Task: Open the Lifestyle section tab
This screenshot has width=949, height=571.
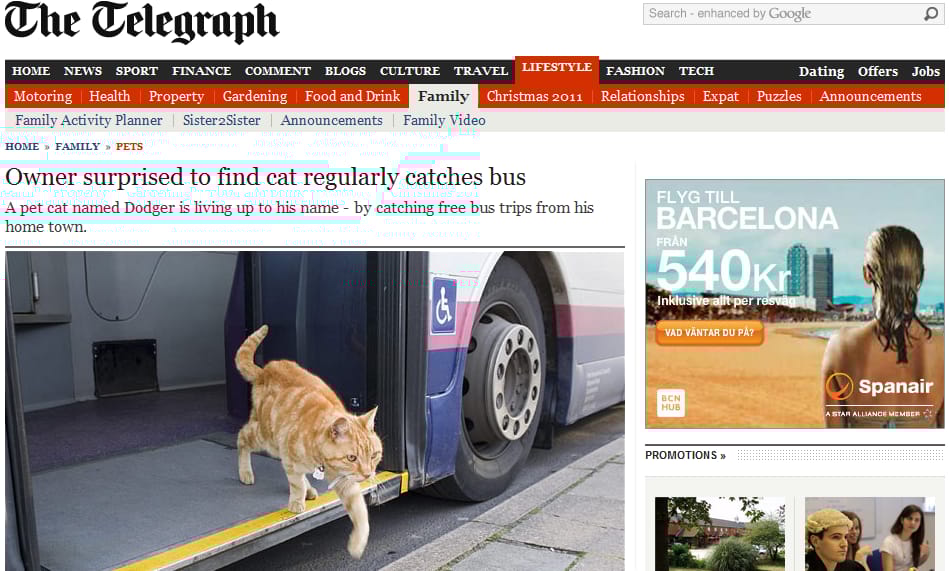Action: [557, 68]
